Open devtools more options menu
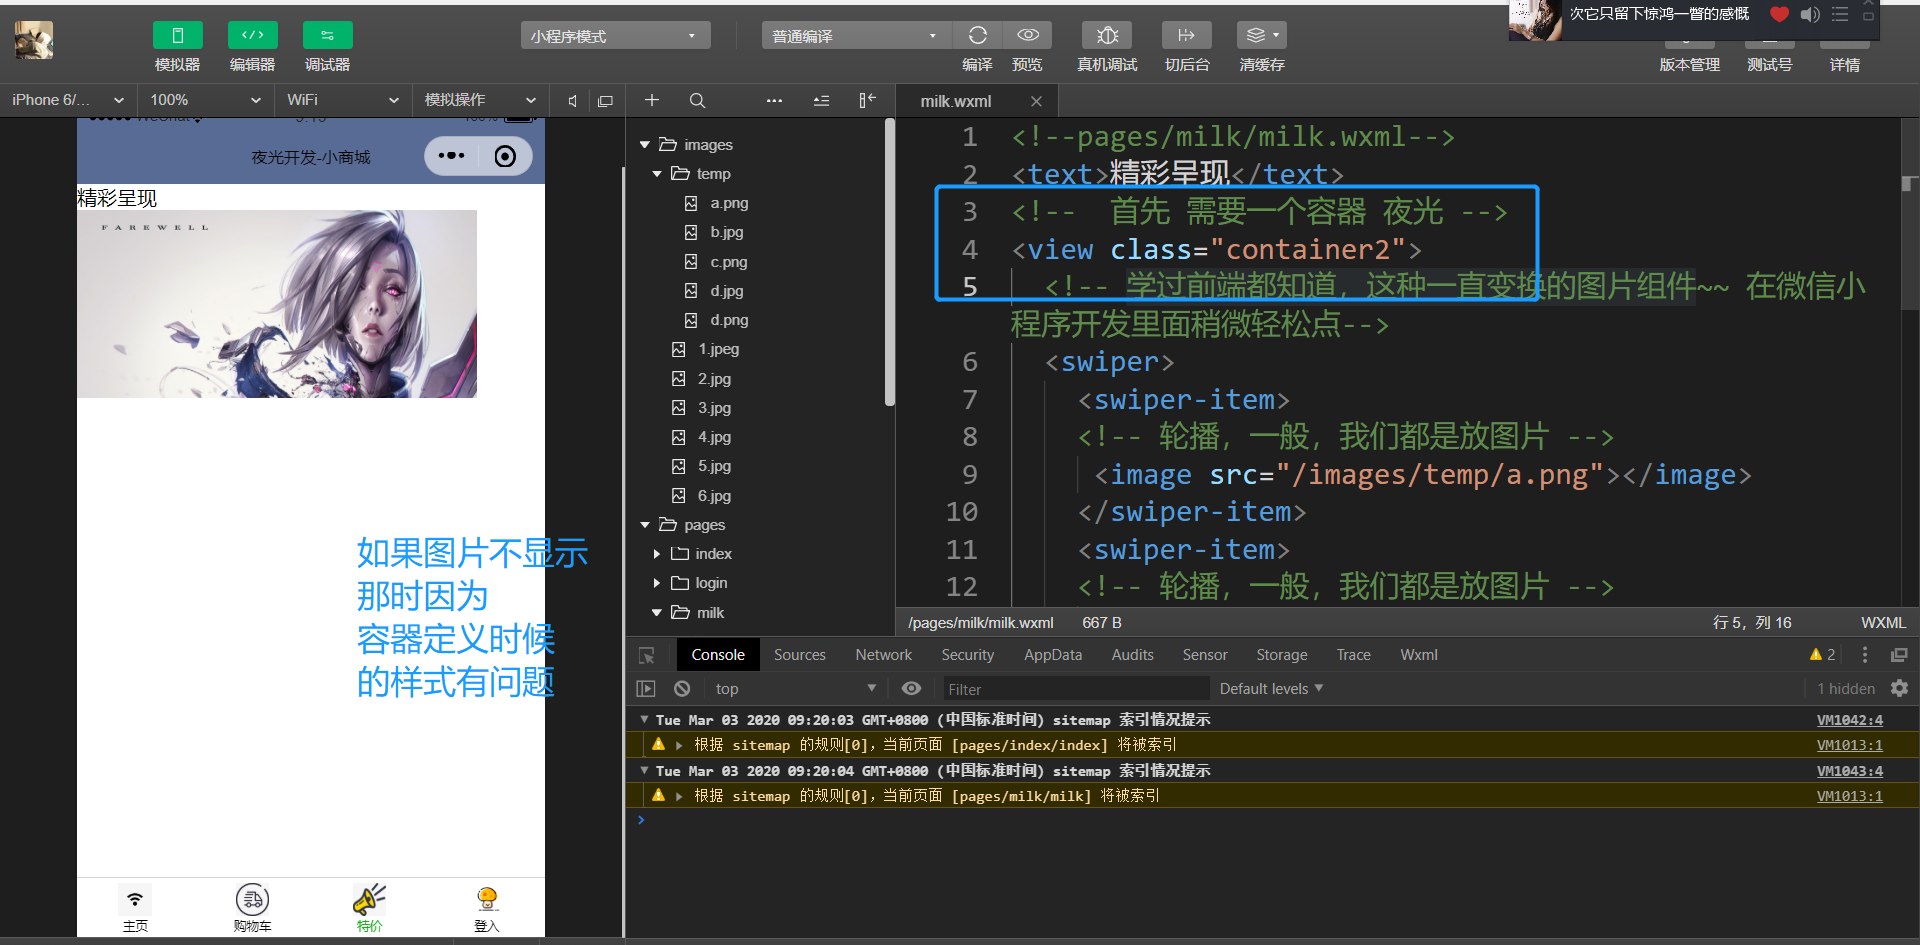Screen dimensions: 1920x945 [1865, 655]
